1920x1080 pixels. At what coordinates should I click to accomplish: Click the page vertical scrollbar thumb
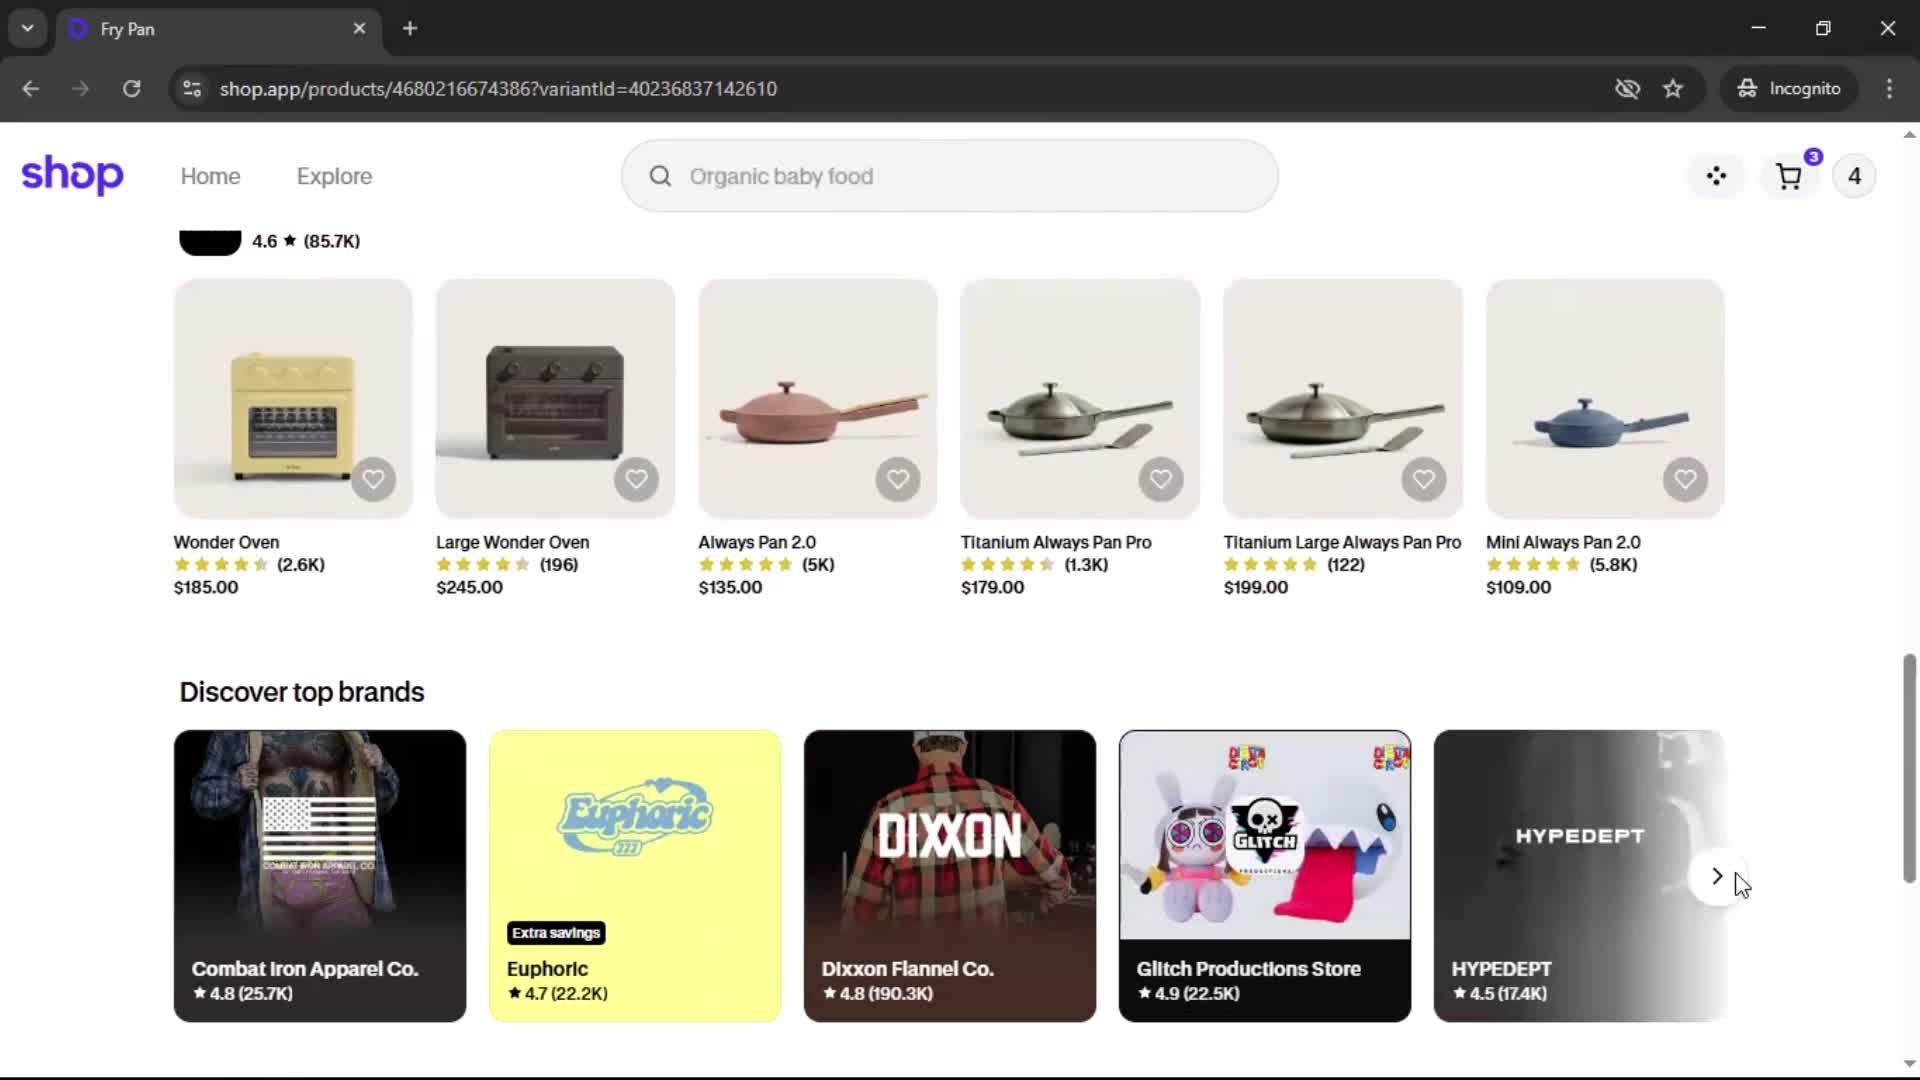pyautogui.click(x=1909, y=768)
